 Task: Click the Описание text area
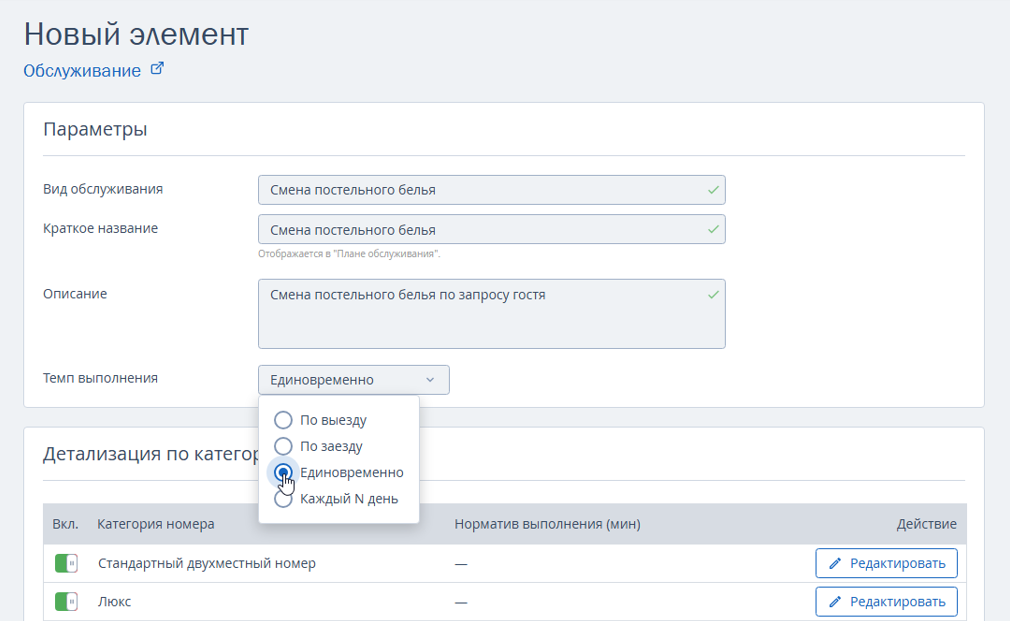point(491,314)
